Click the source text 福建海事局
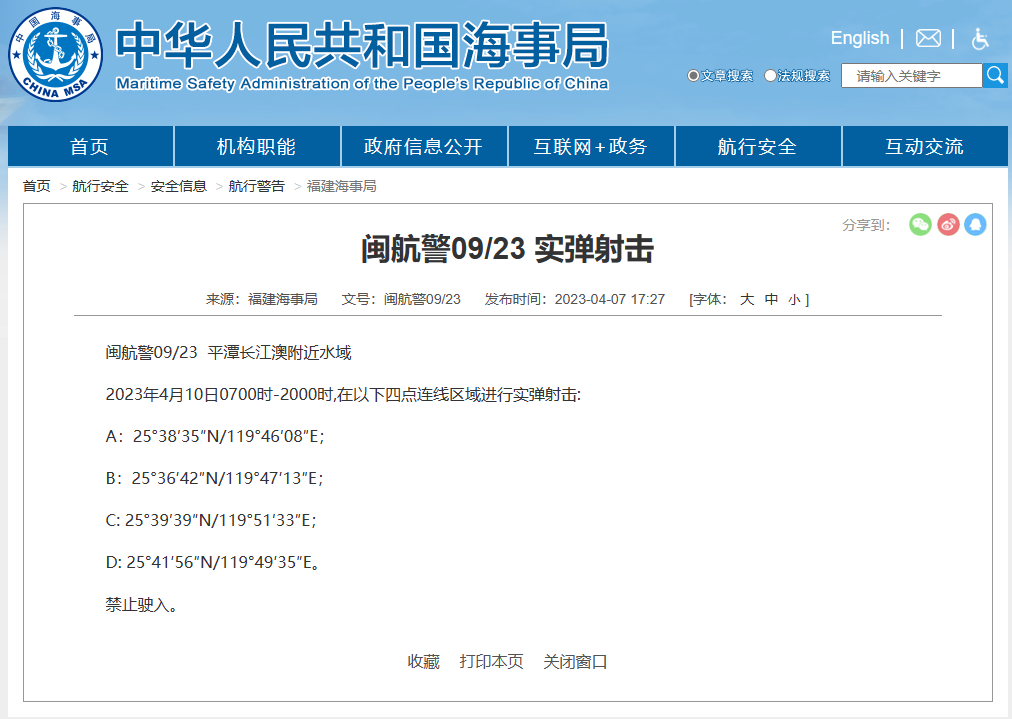Screen dimensions: 1012x719 click(x=283, y=299)
